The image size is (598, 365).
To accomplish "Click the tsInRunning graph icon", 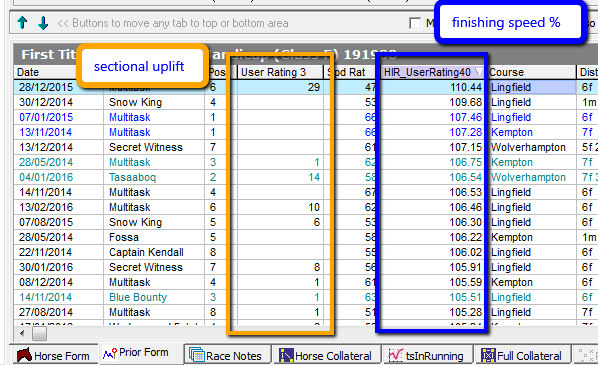I will pos(396,355).
